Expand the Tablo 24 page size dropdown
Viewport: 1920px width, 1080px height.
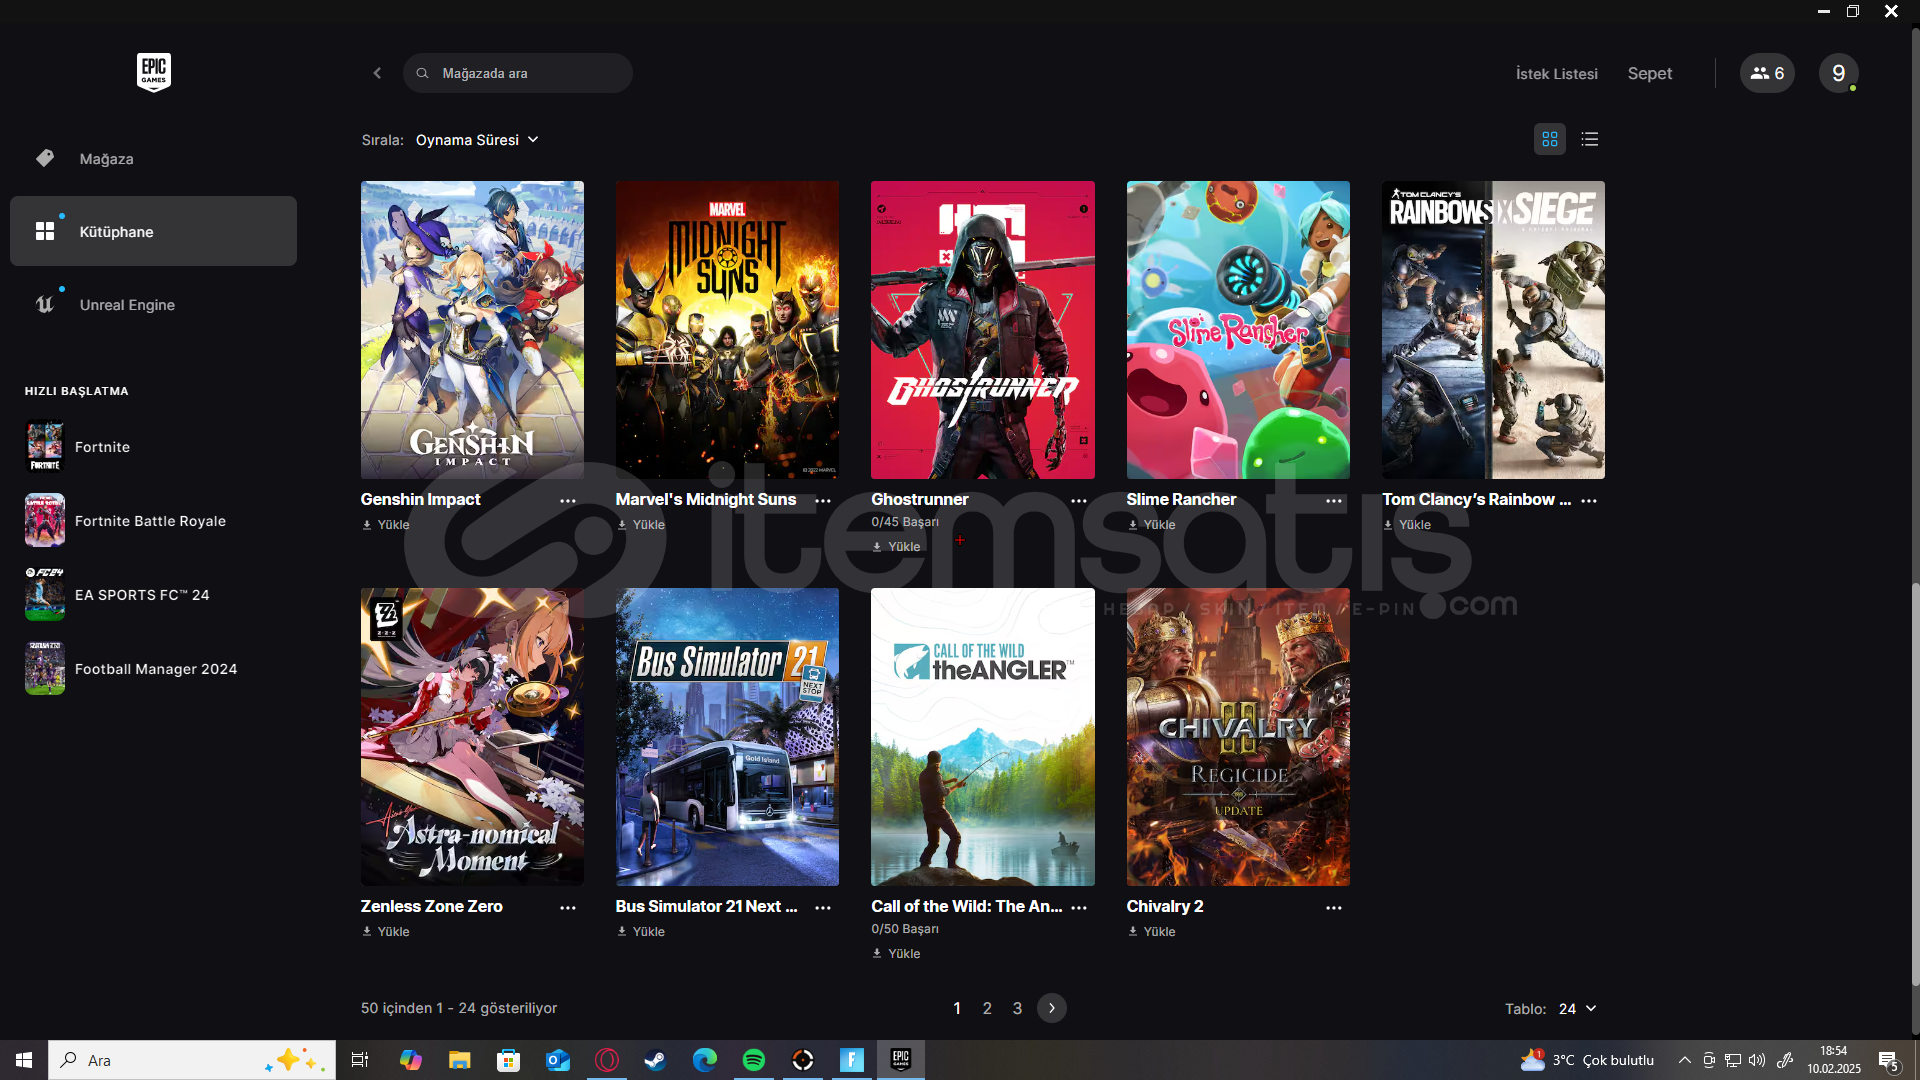[1577, 1009]
